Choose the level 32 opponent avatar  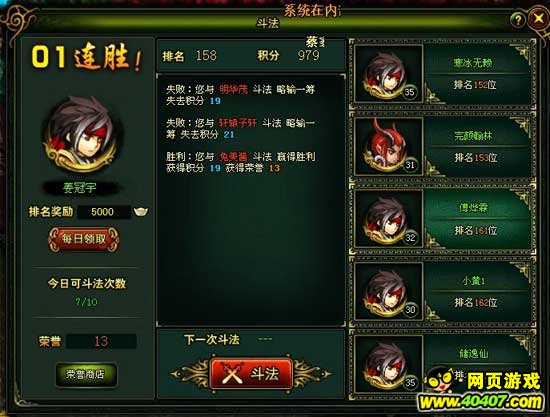tap(389, 219)
